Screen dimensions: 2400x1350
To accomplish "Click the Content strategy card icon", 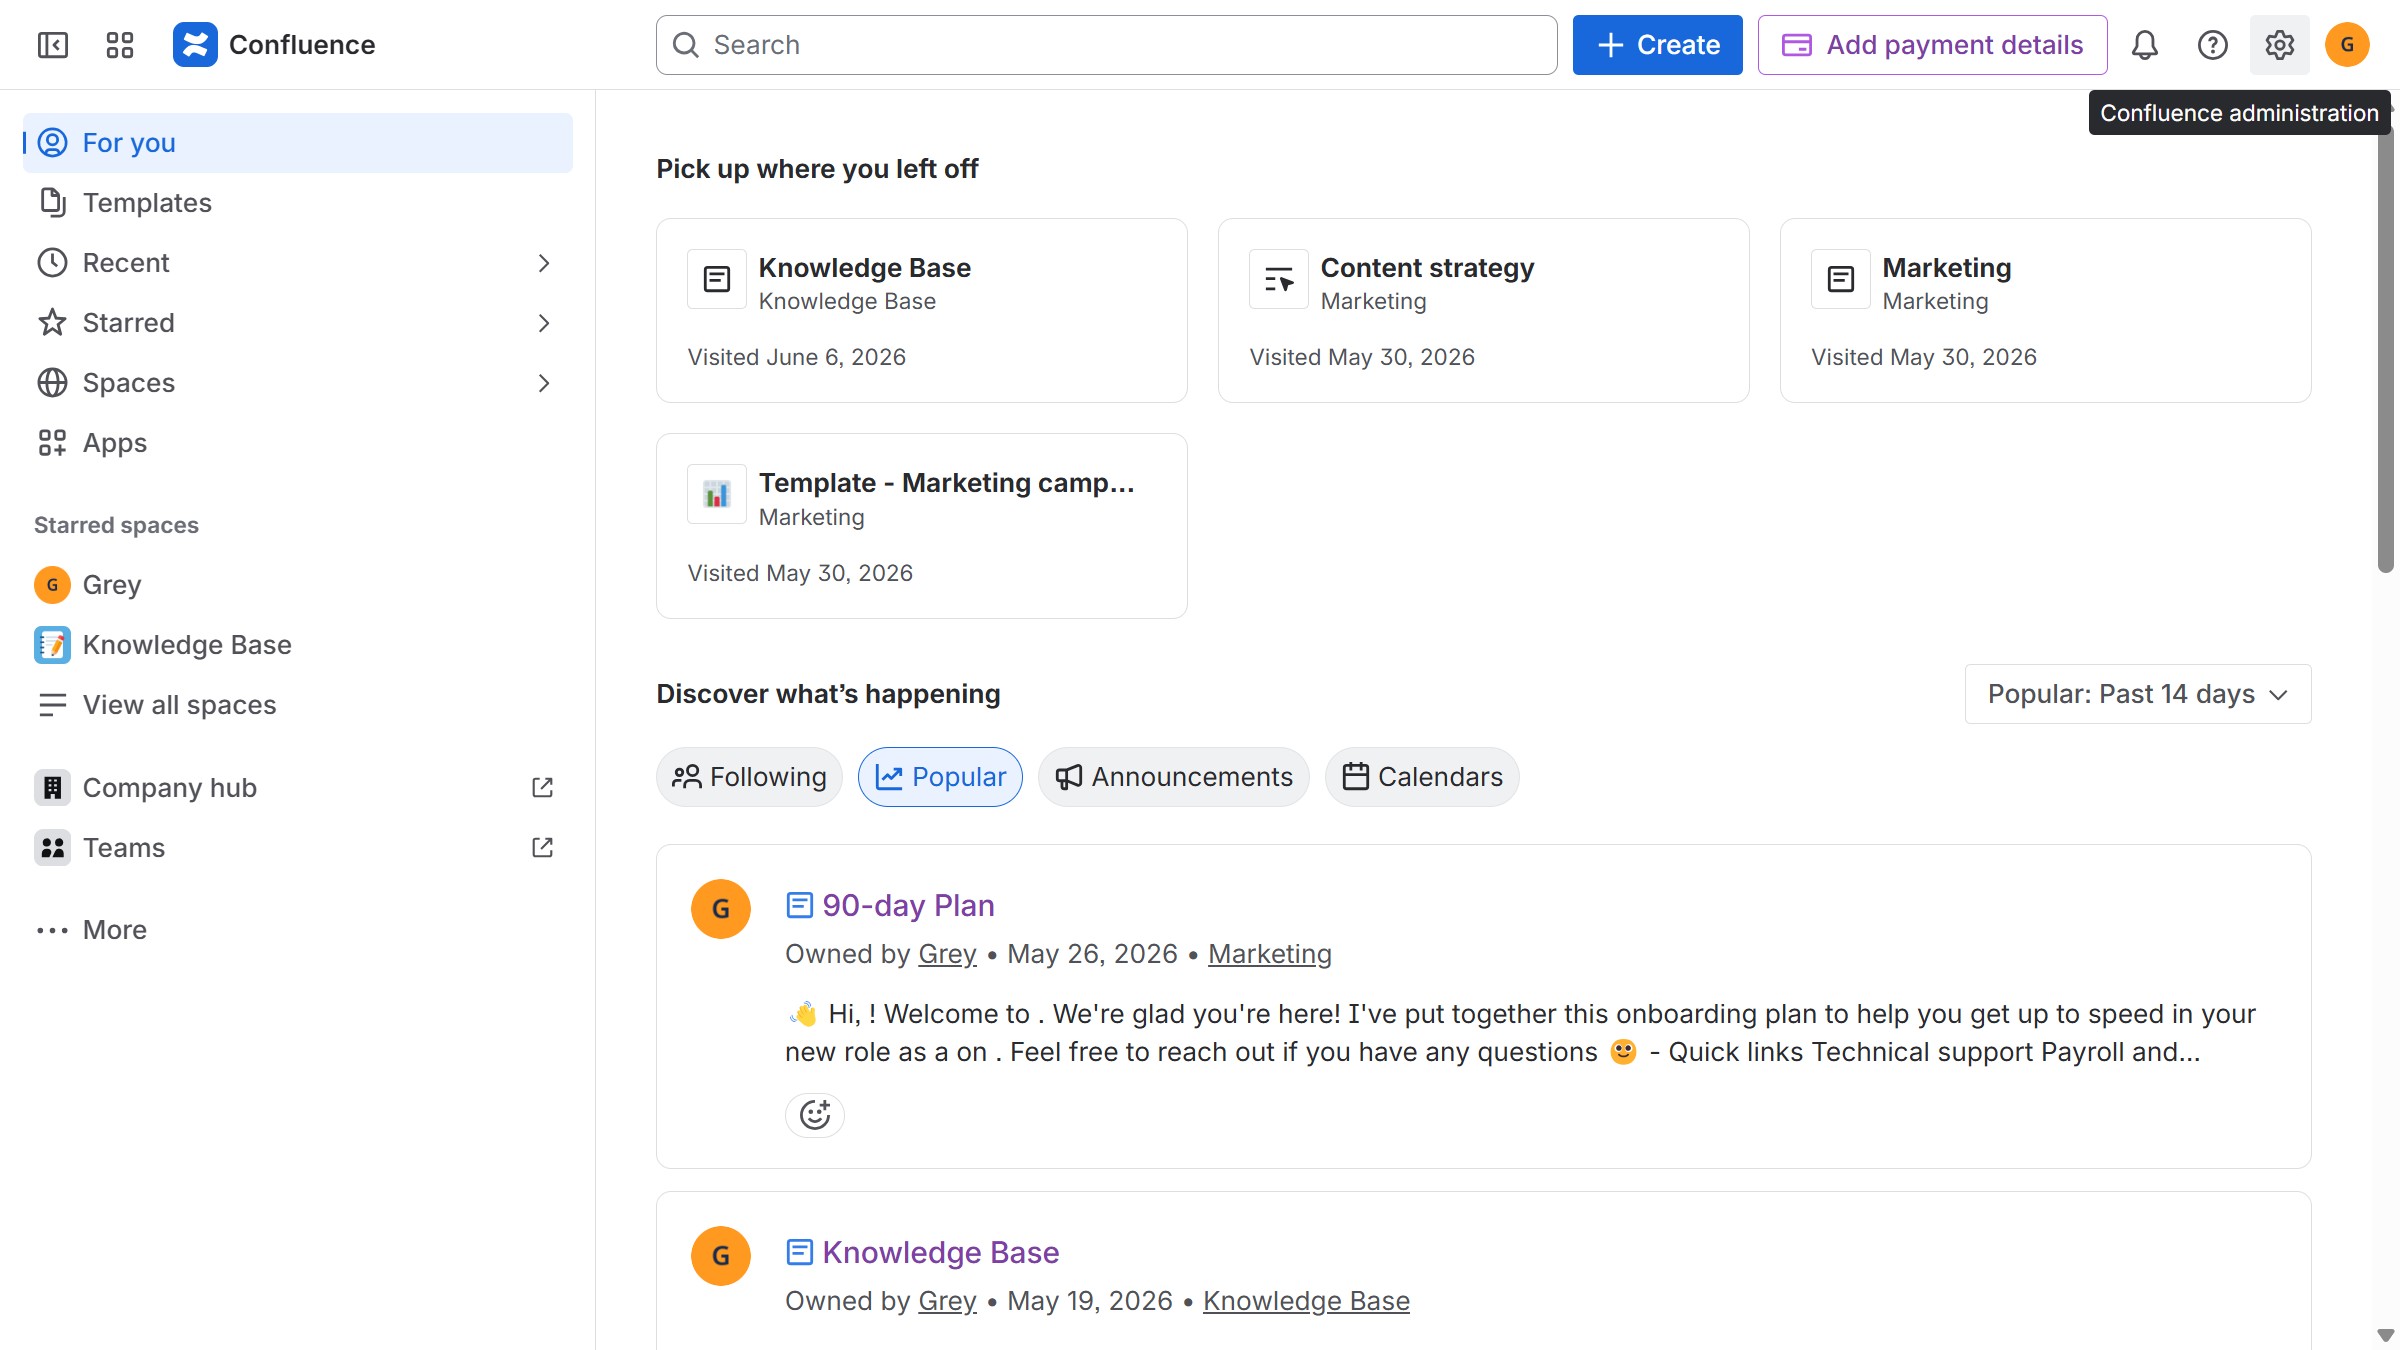I will pyautogui.click(x=1279, y=279).
